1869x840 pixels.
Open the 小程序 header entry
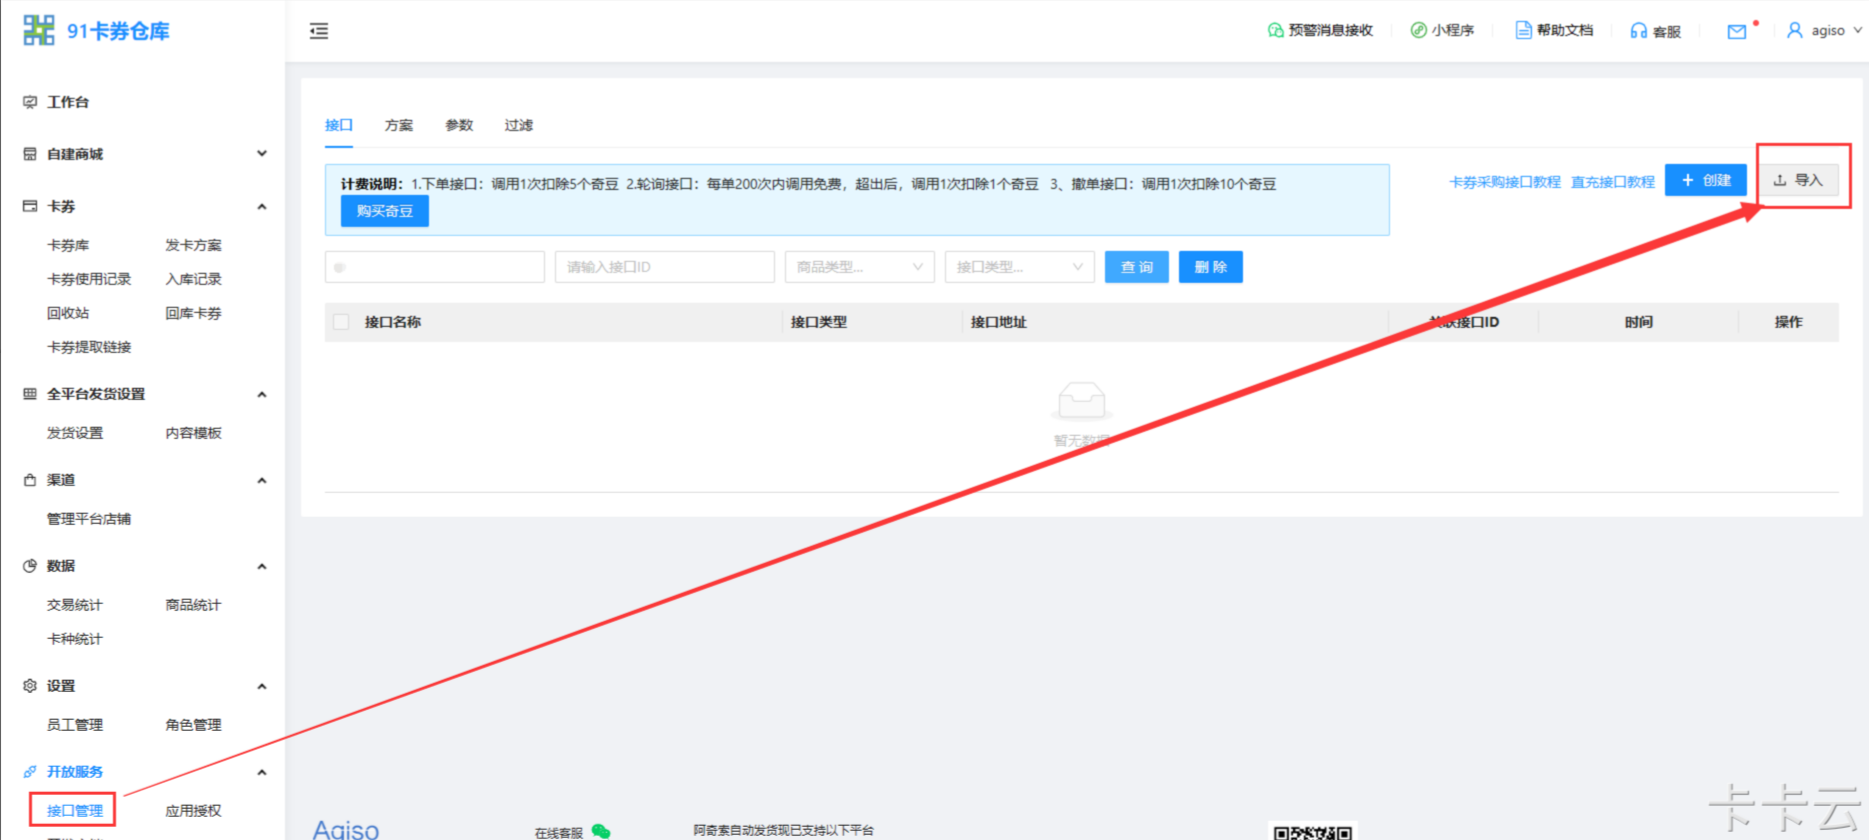click(x=1442, y=30)
